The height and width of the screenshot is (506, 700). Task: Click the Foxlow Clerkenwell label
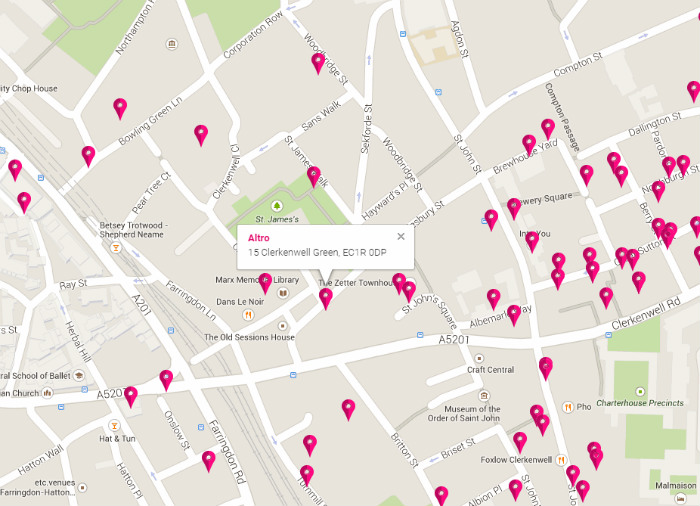pos(516,460)
